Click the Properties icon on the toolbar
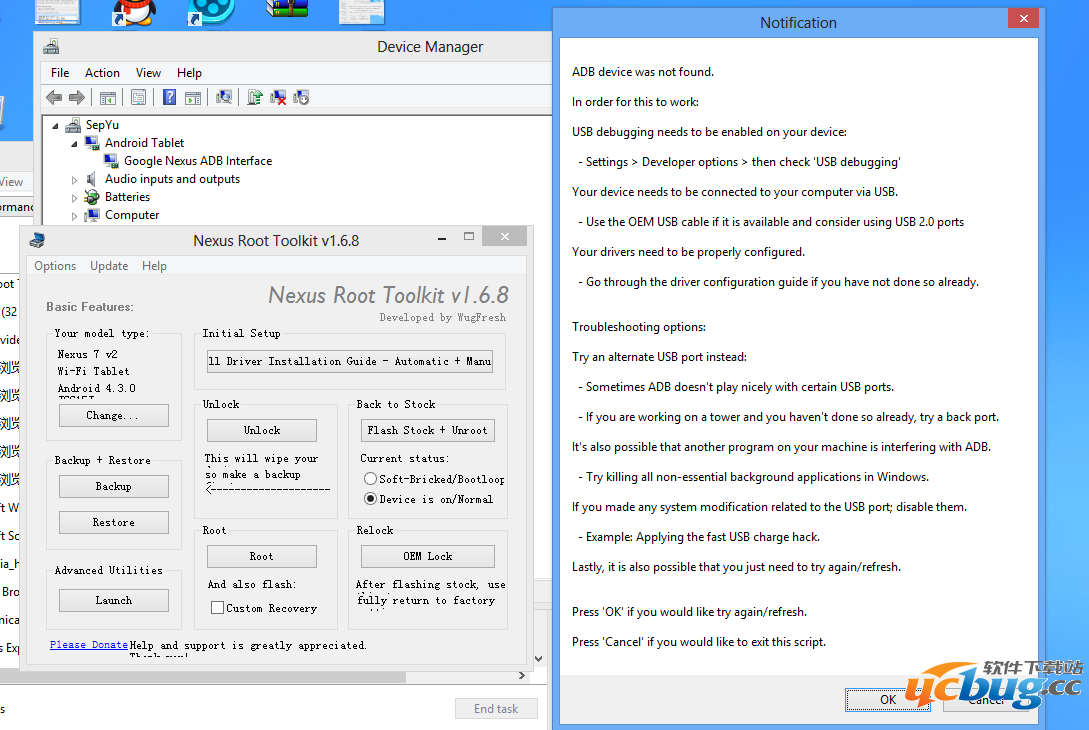Image resolution: width=1089 pixels, height=730 pixels. (x=140, y=96)
